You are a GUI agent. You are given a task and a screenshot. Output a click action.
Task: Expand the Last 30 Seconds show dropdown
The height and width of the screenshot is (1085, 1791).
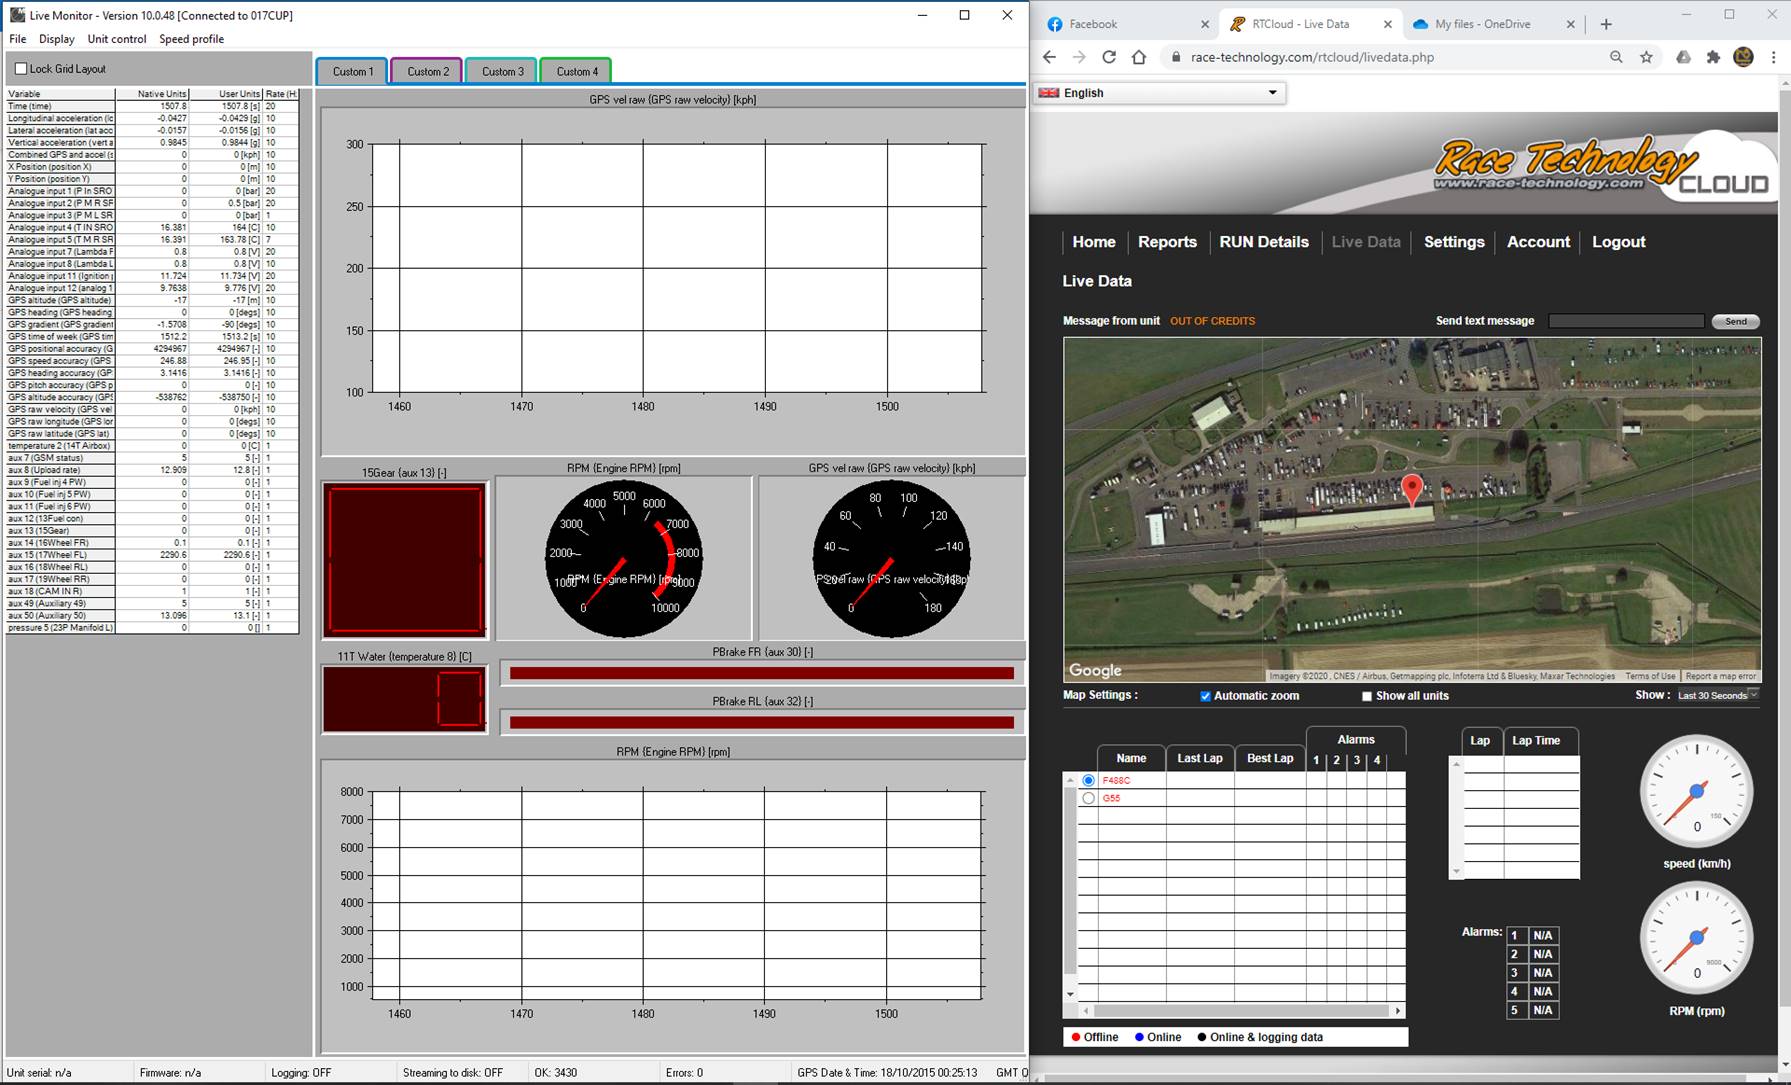coord(1717,695)
